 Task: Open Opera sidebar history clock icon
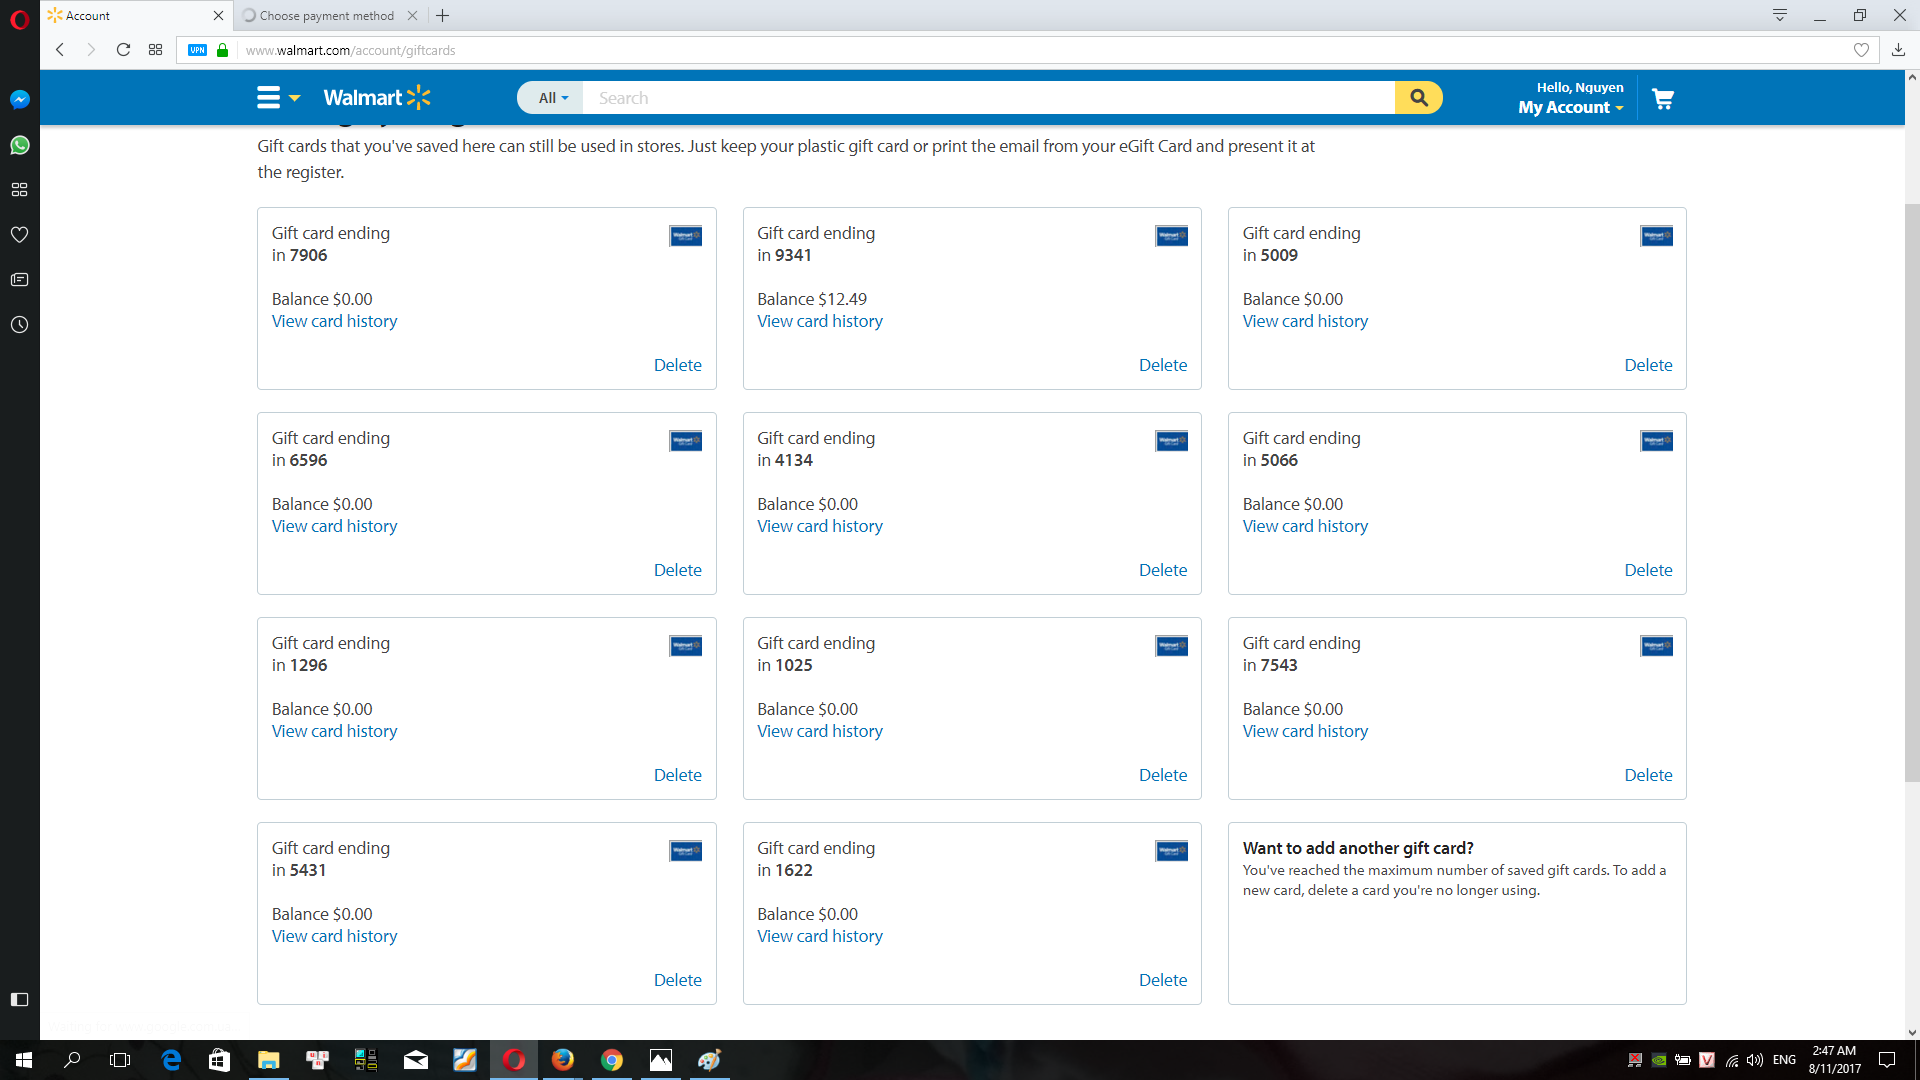click(19, 325)
